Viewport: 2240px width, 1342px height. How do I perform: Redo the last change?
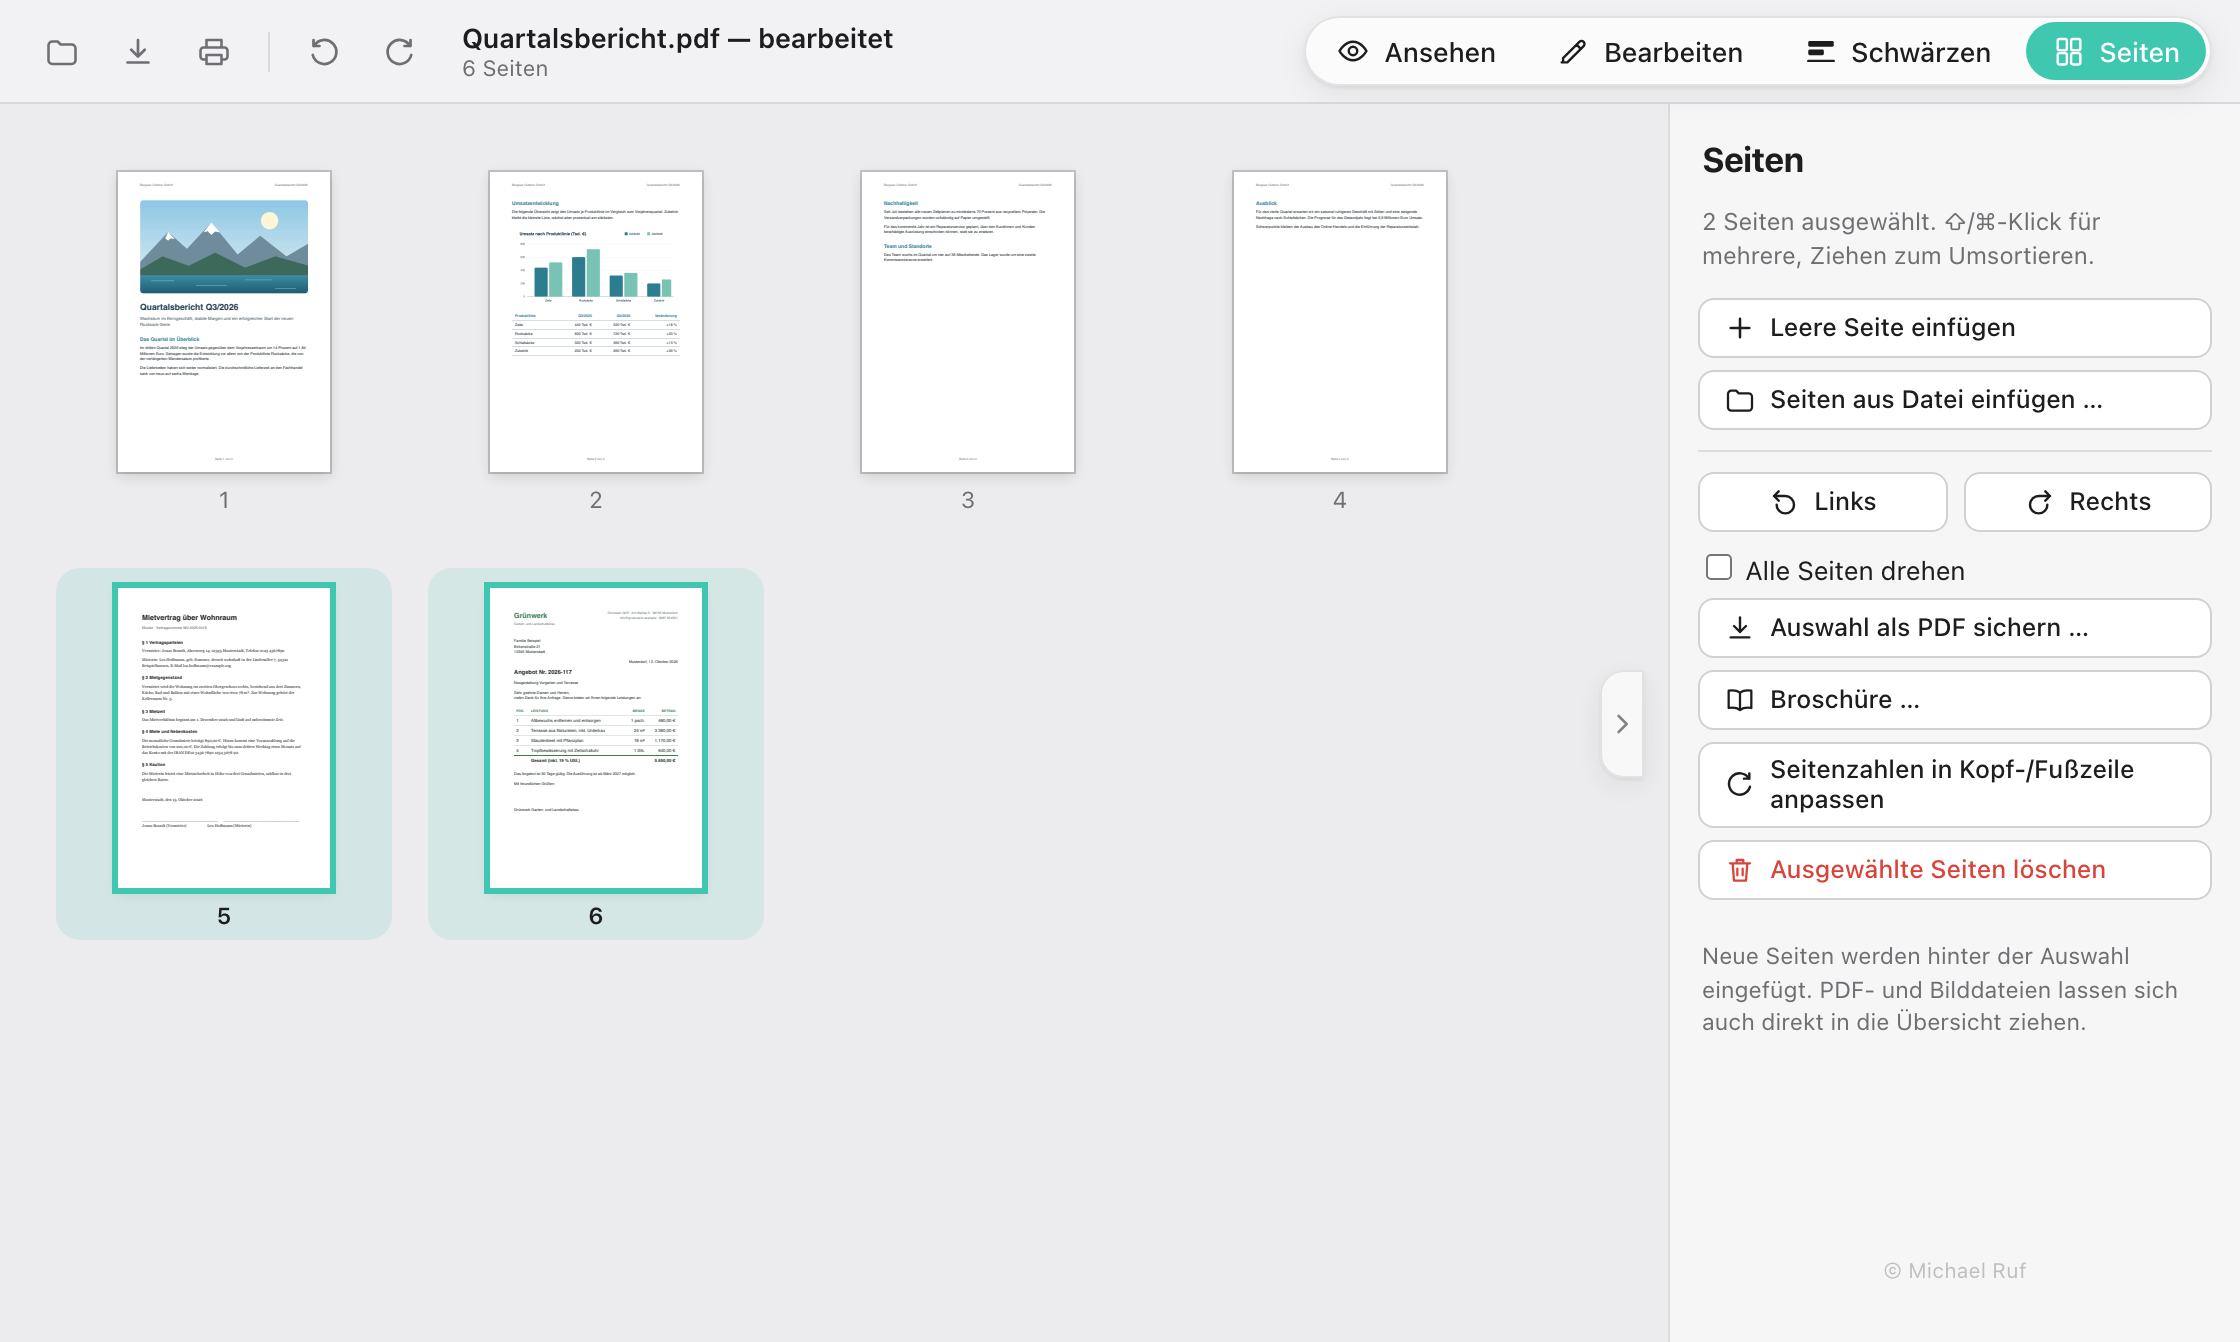400,52
